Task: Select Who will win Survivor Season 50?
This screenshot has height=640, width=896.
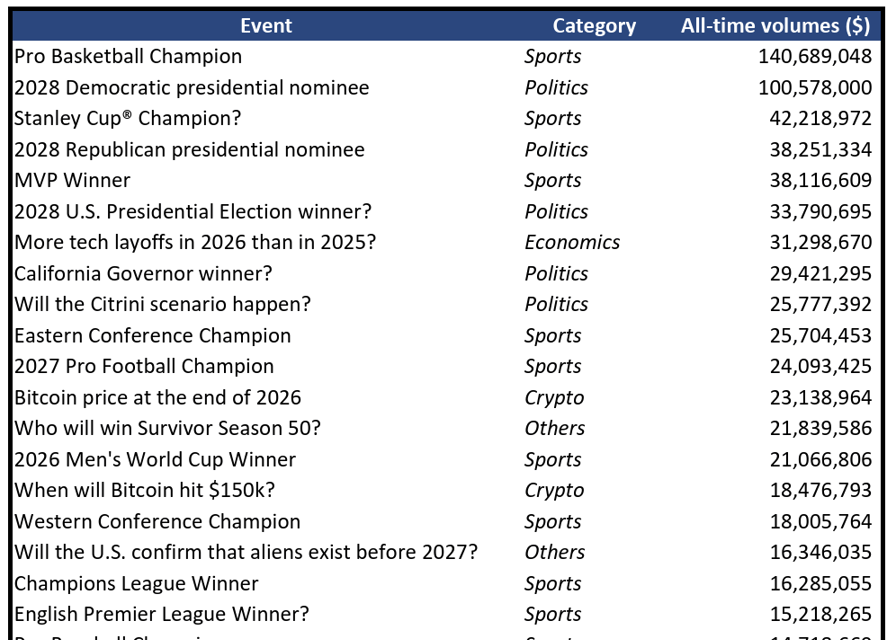Action: pos(167,429)
